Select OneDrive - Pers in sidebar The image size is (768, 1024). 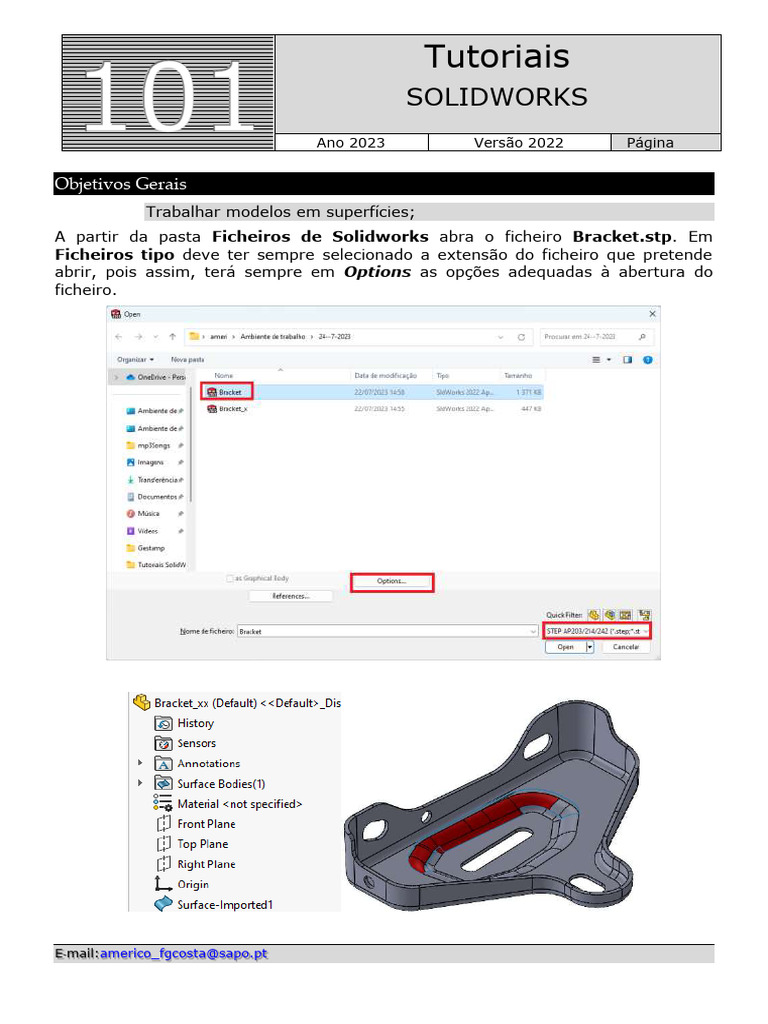155,377
